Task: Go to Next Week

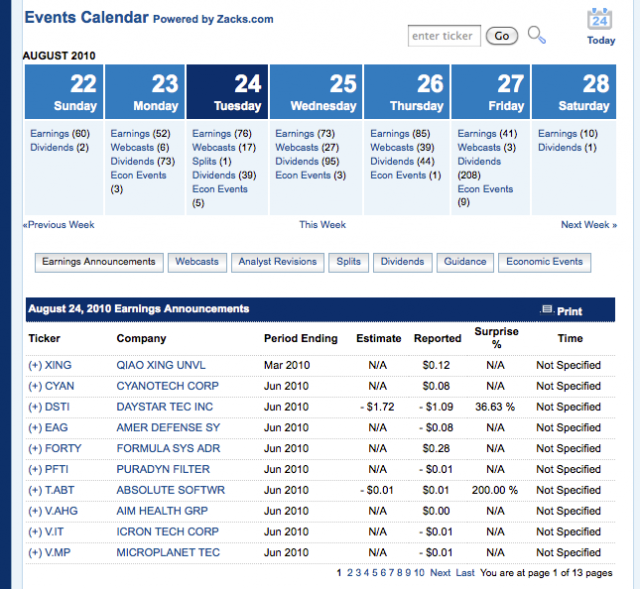Action: pyautogui.click(x=589, y=224)
